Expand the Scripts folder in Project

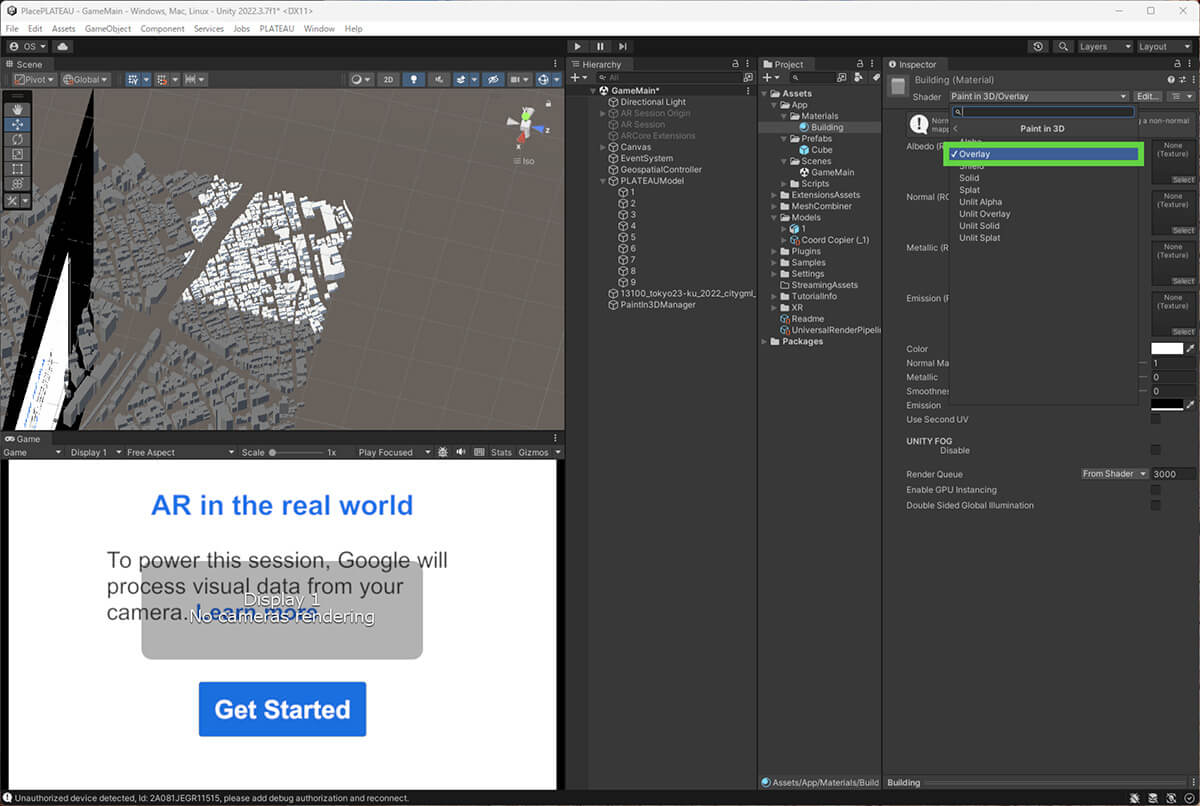tap(783, 184)
